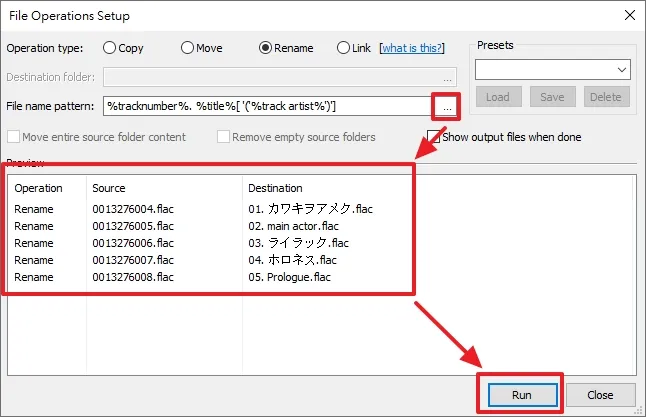Select source file 0013276007.flac
This screenshot has height=417, width=646.
tap(133, 260)
